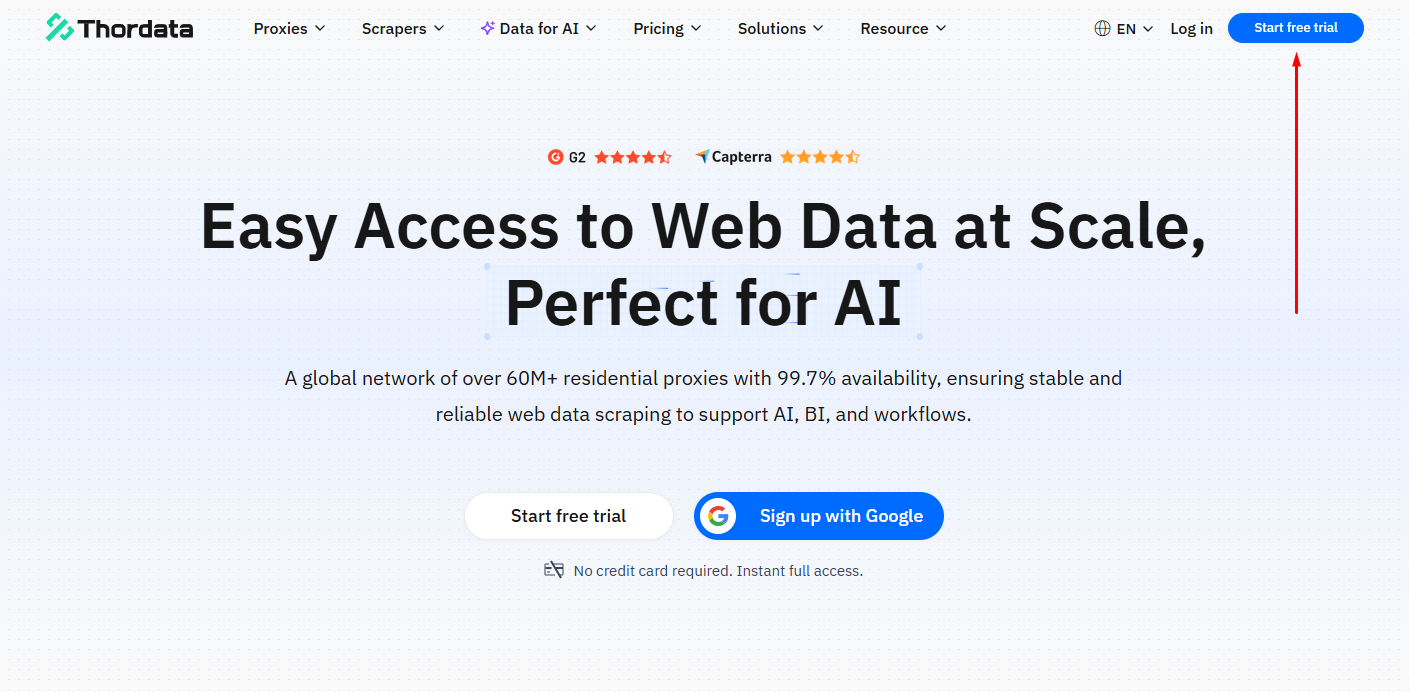
Task: Expand the Proxies dropdown chevron
Action: [320, 28]
